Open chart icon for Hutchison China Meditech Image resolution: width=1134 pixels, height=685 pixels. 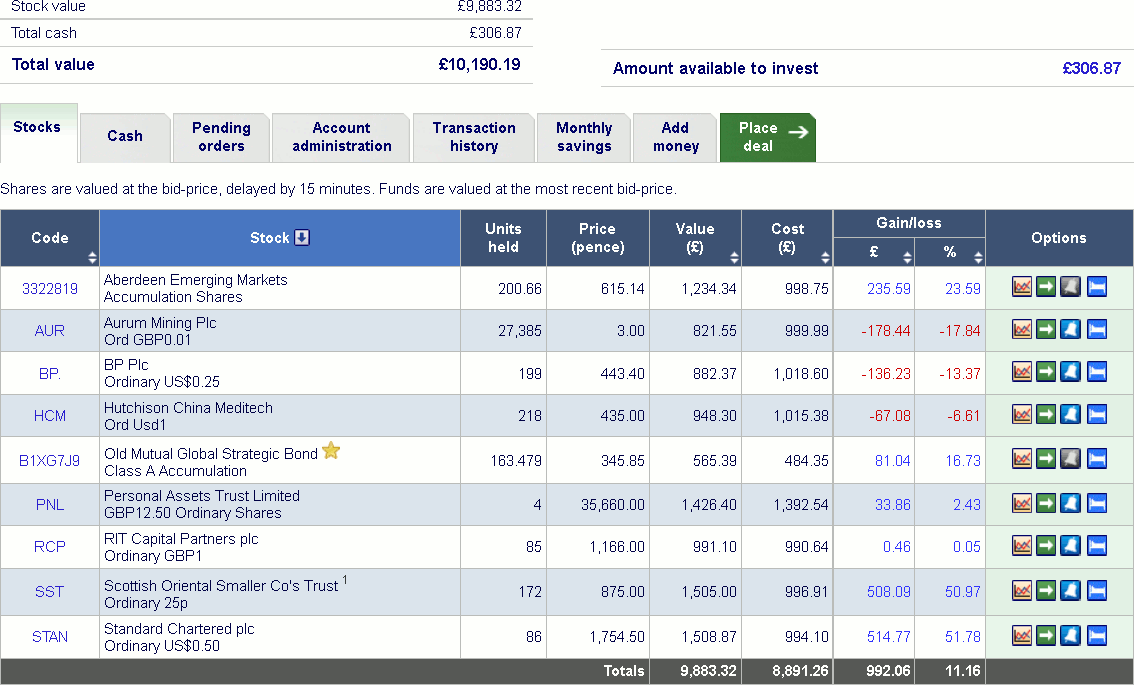pyautogui.click(x=1021, y=414)
